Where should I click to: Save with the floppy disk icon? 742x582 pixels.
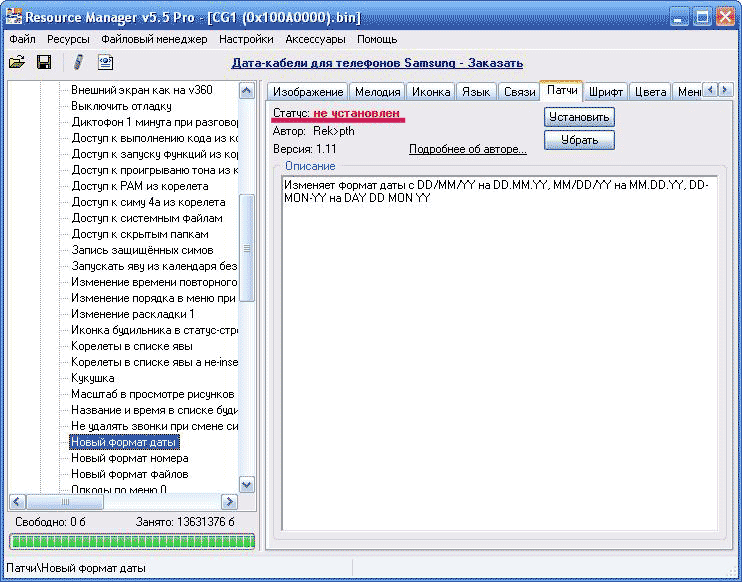[44, 62]
